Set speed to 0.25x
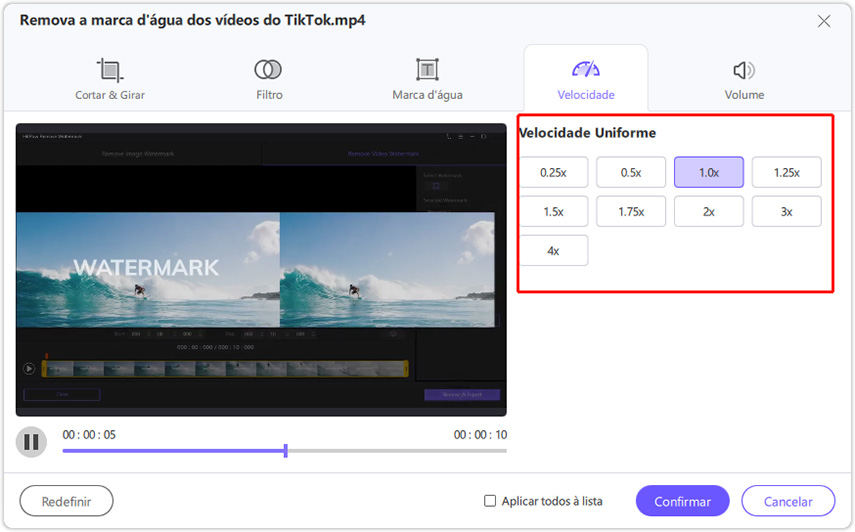855x532 pixels. [553, 172]
